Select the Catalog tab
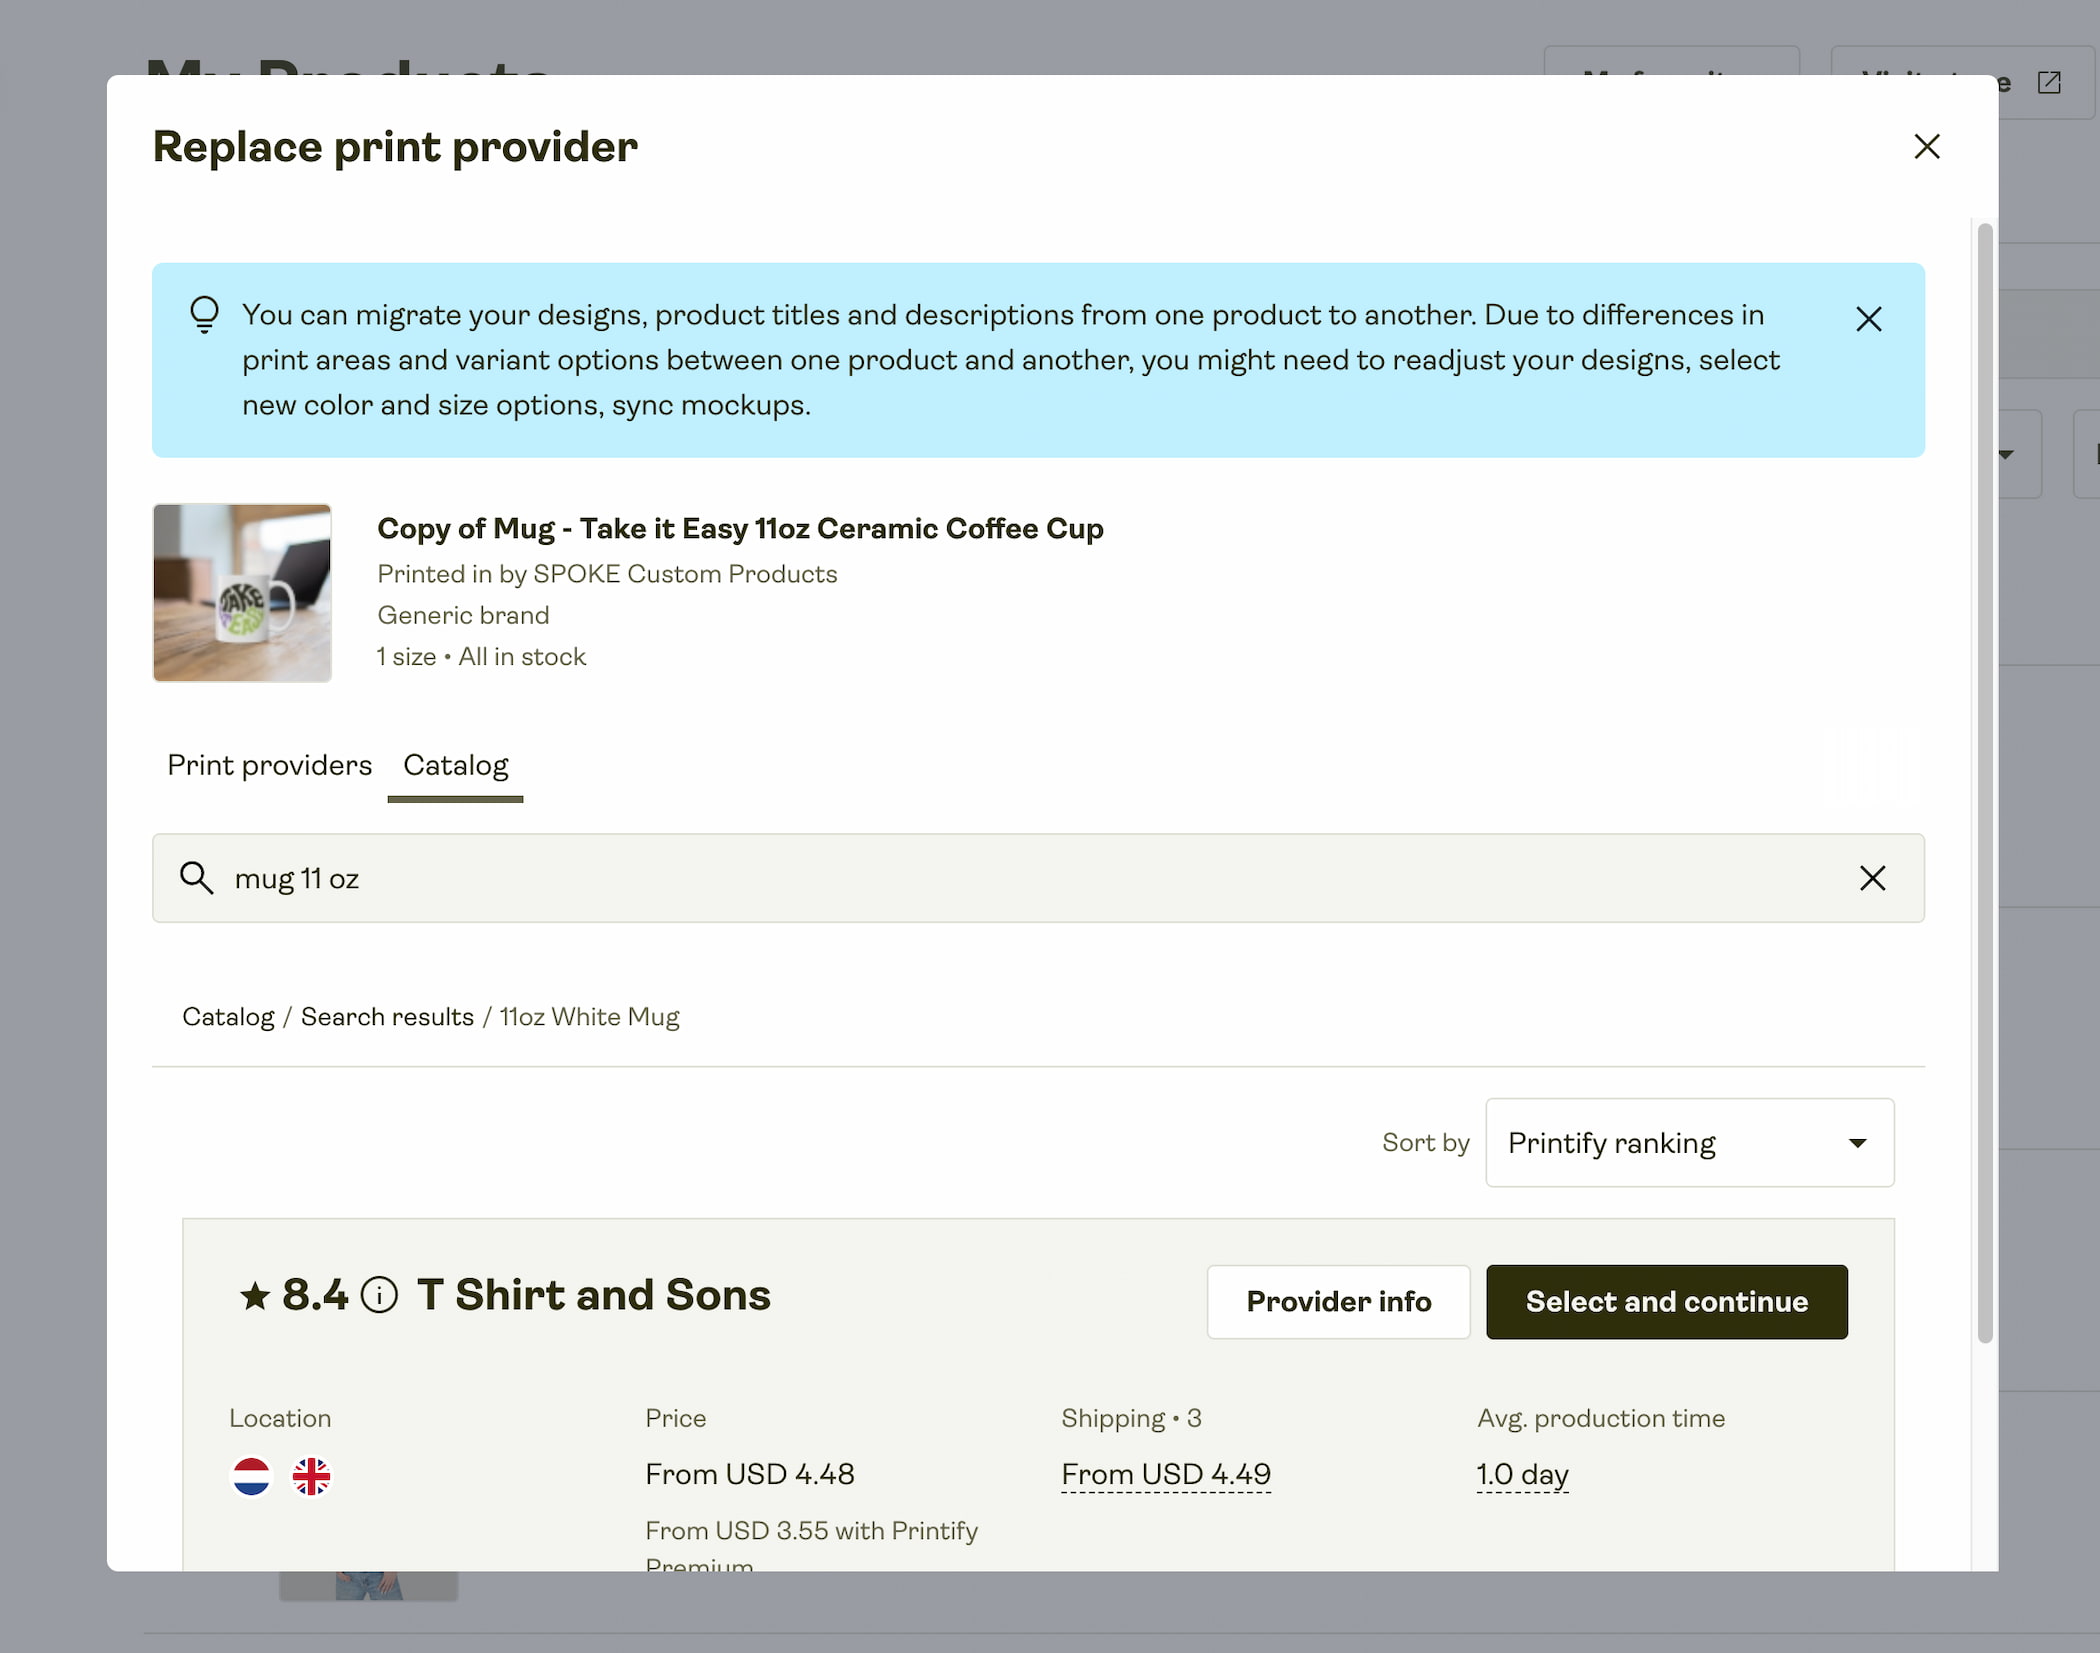This screenshot has height=1653, width=2100. coord(455,765)
